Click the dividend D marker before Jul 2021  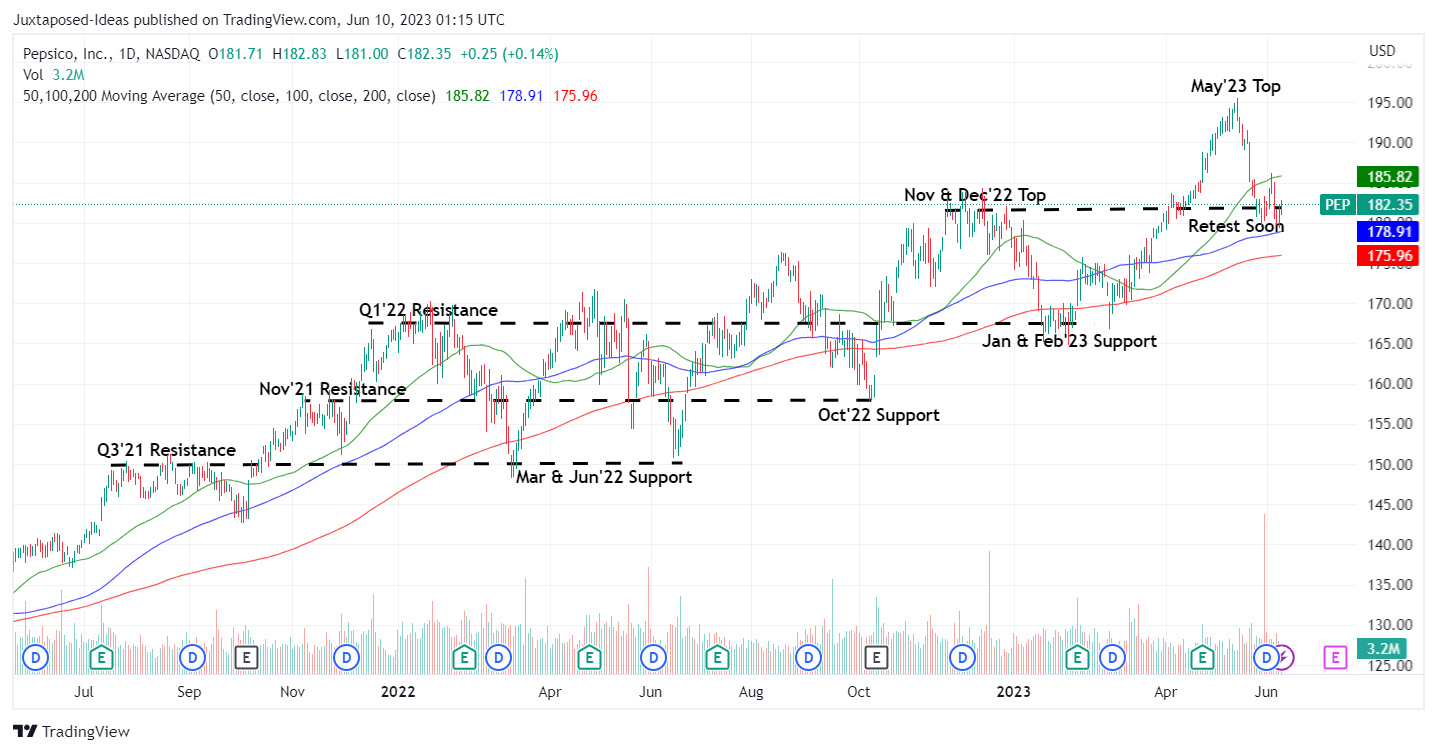tap(36, 657)
